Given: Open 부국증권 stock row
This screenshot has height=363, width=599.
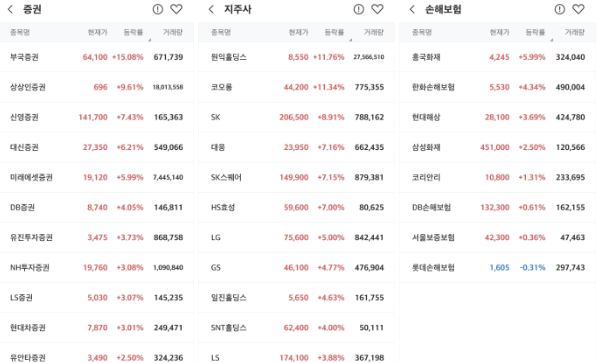Looking at the screenshot, I should [97, 57].
